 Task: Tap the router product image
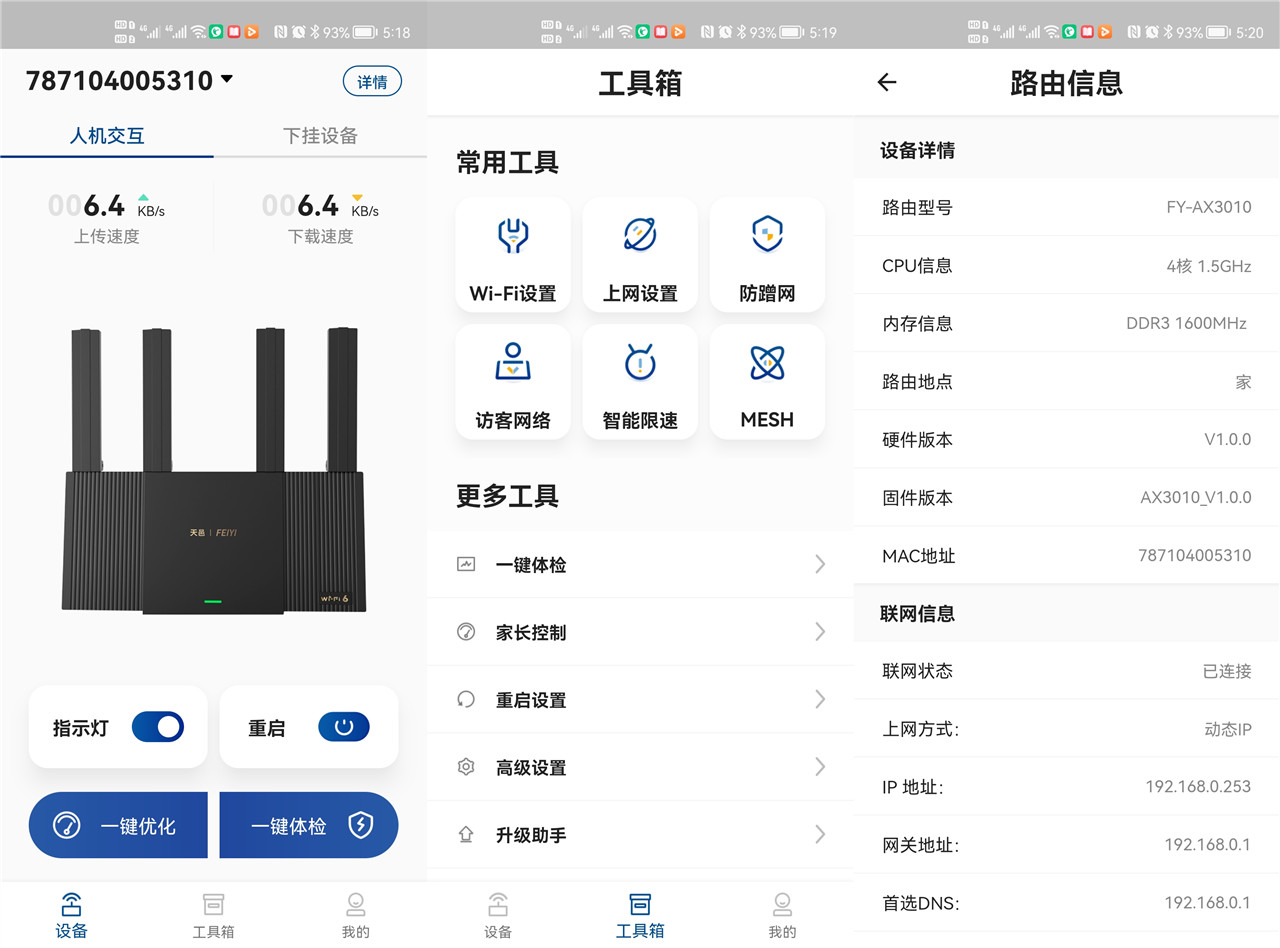(213, 470)
